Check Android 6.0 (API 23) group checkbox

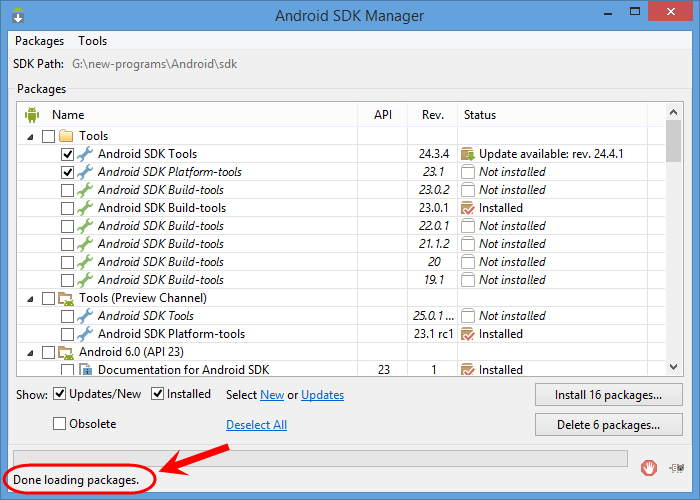[x=48, y=352]
